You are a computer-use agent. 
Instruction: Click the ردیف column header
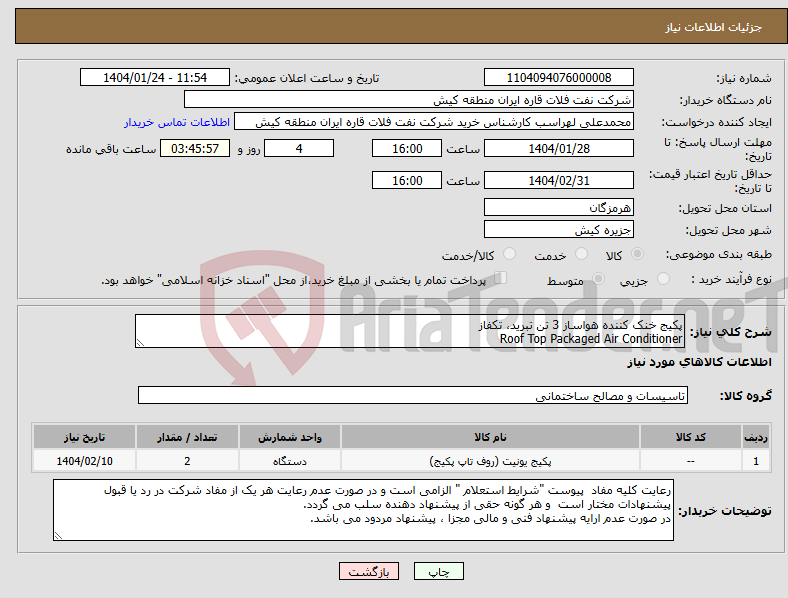(x=756, y=437)
